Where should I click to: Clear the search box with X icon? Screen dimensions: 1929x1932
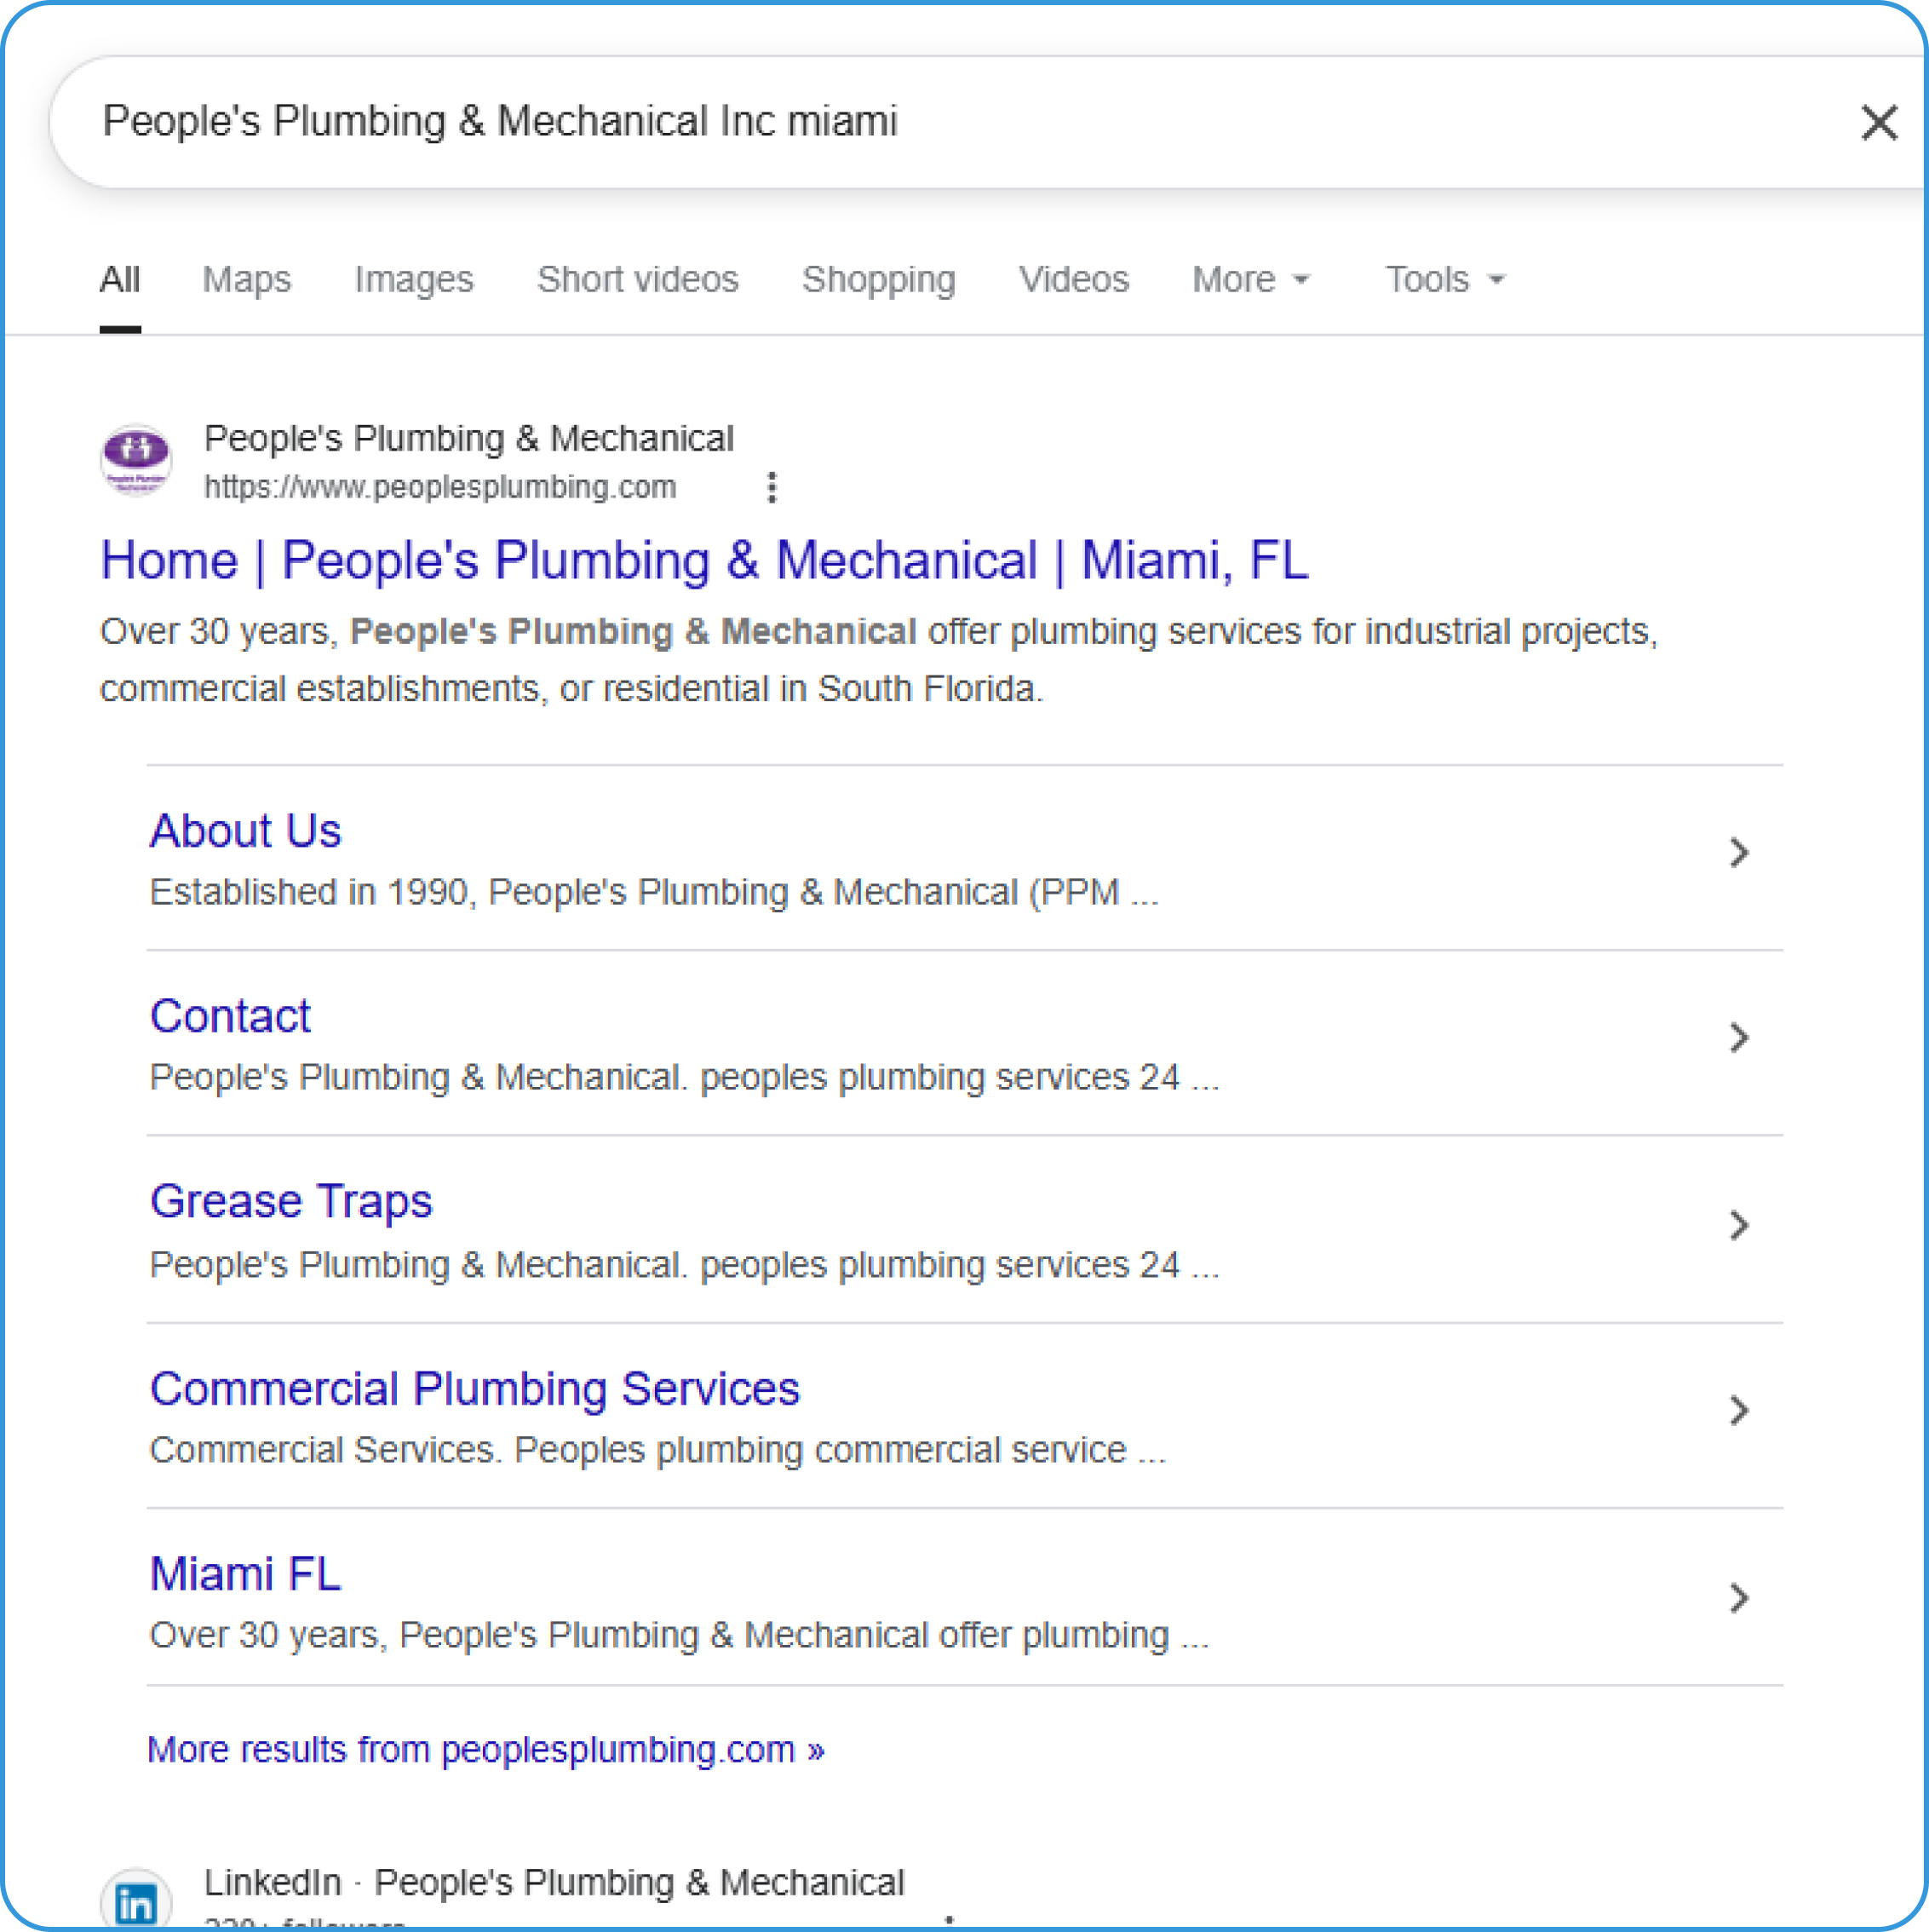click(1878, 123)
